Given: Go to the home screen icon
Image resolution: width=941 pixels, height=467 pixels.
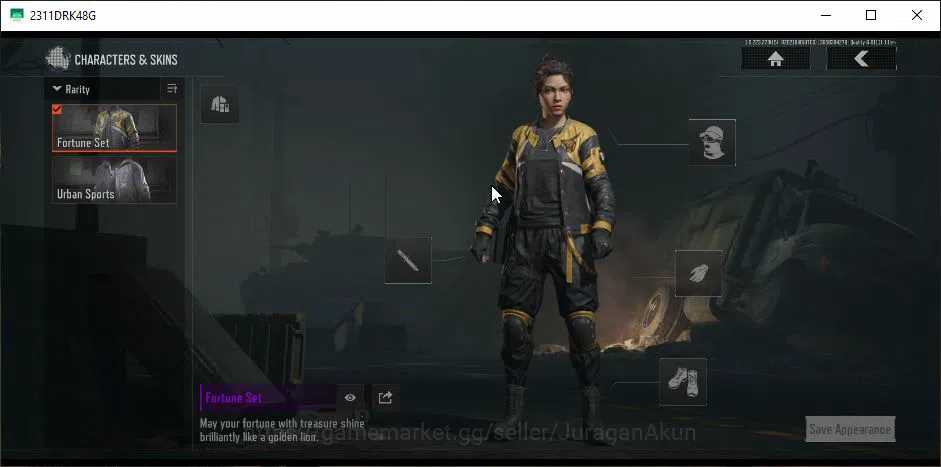Looking at the screenshot, I should click(x=775, y=59).
